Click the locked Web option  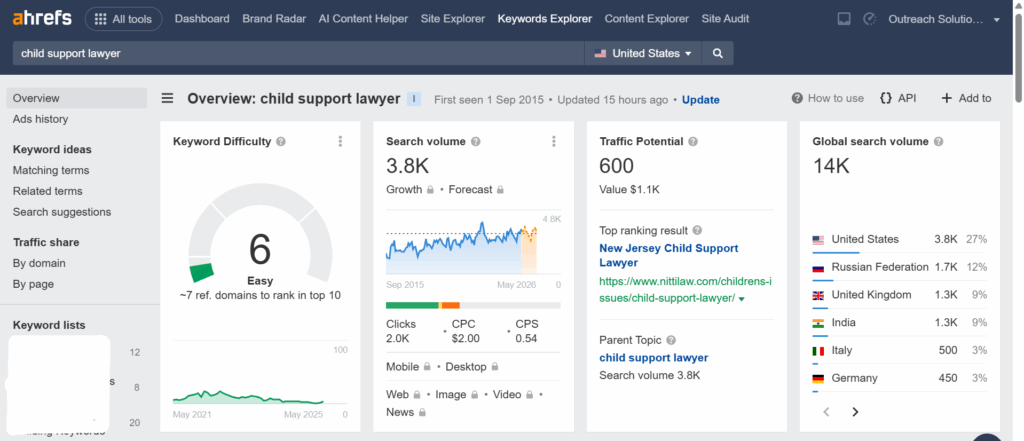(404, 394)
